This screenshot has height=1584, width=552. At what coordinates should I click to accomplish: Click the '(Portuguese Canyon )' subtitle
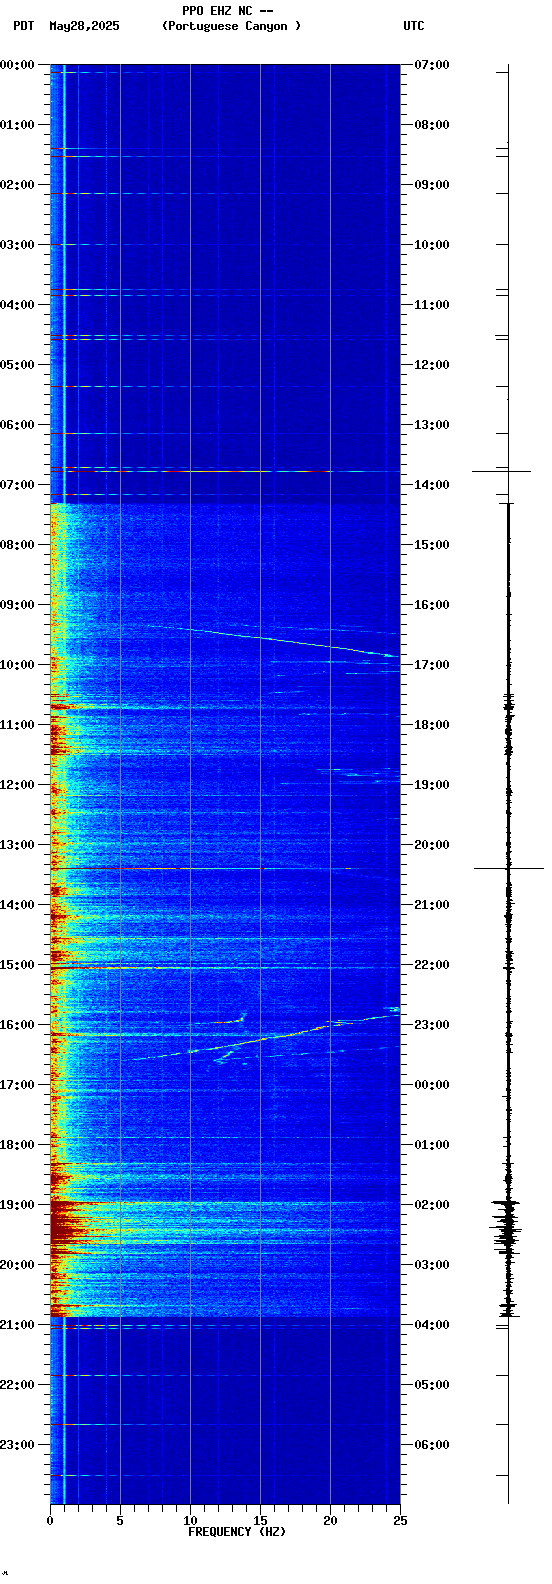pyautogui.click(x=231, y=26)
